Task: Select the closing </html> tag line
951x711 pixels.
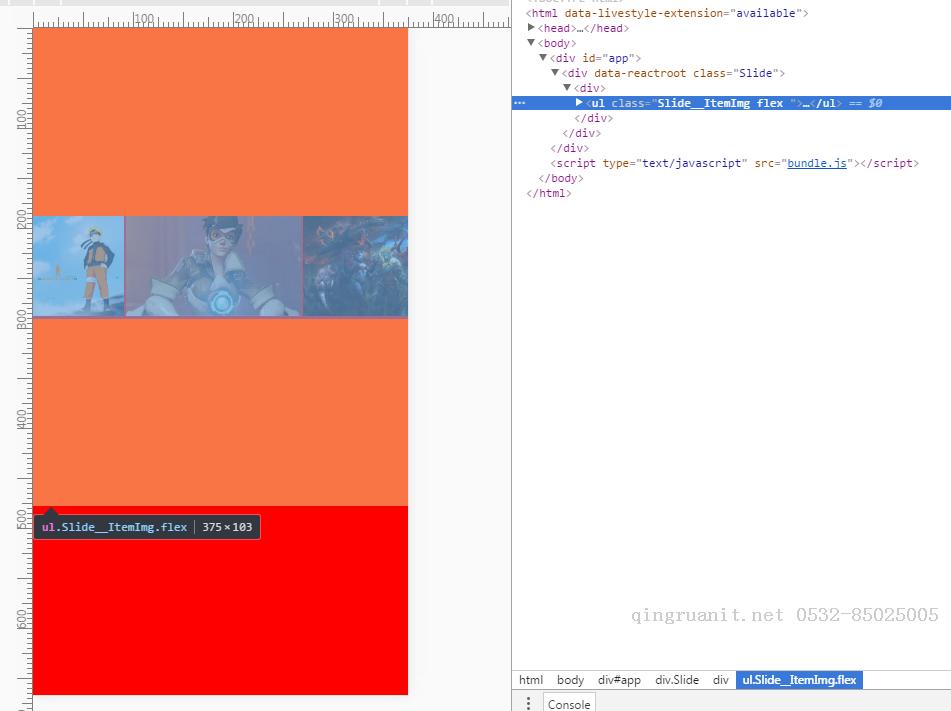Action: 548,194
